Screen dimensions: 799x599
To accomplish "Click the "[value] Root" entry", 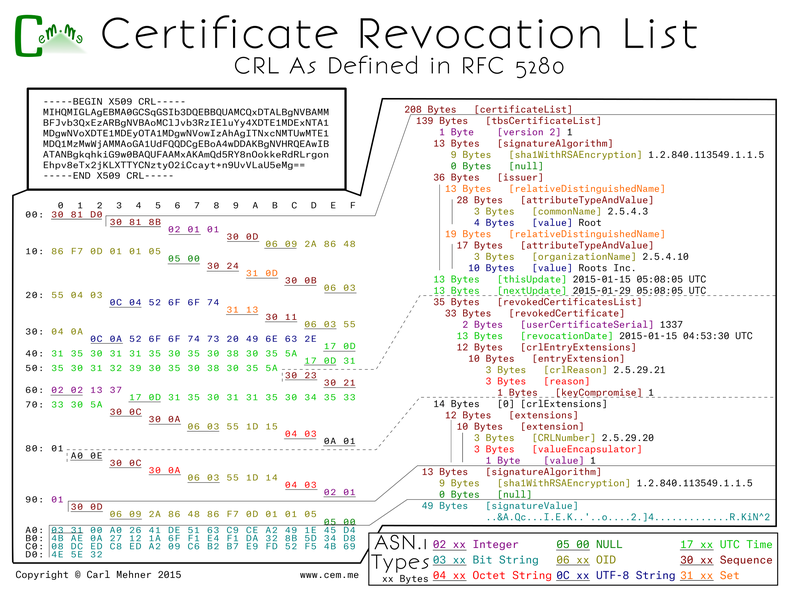I will pyautogui.click(x=566, y=223).
